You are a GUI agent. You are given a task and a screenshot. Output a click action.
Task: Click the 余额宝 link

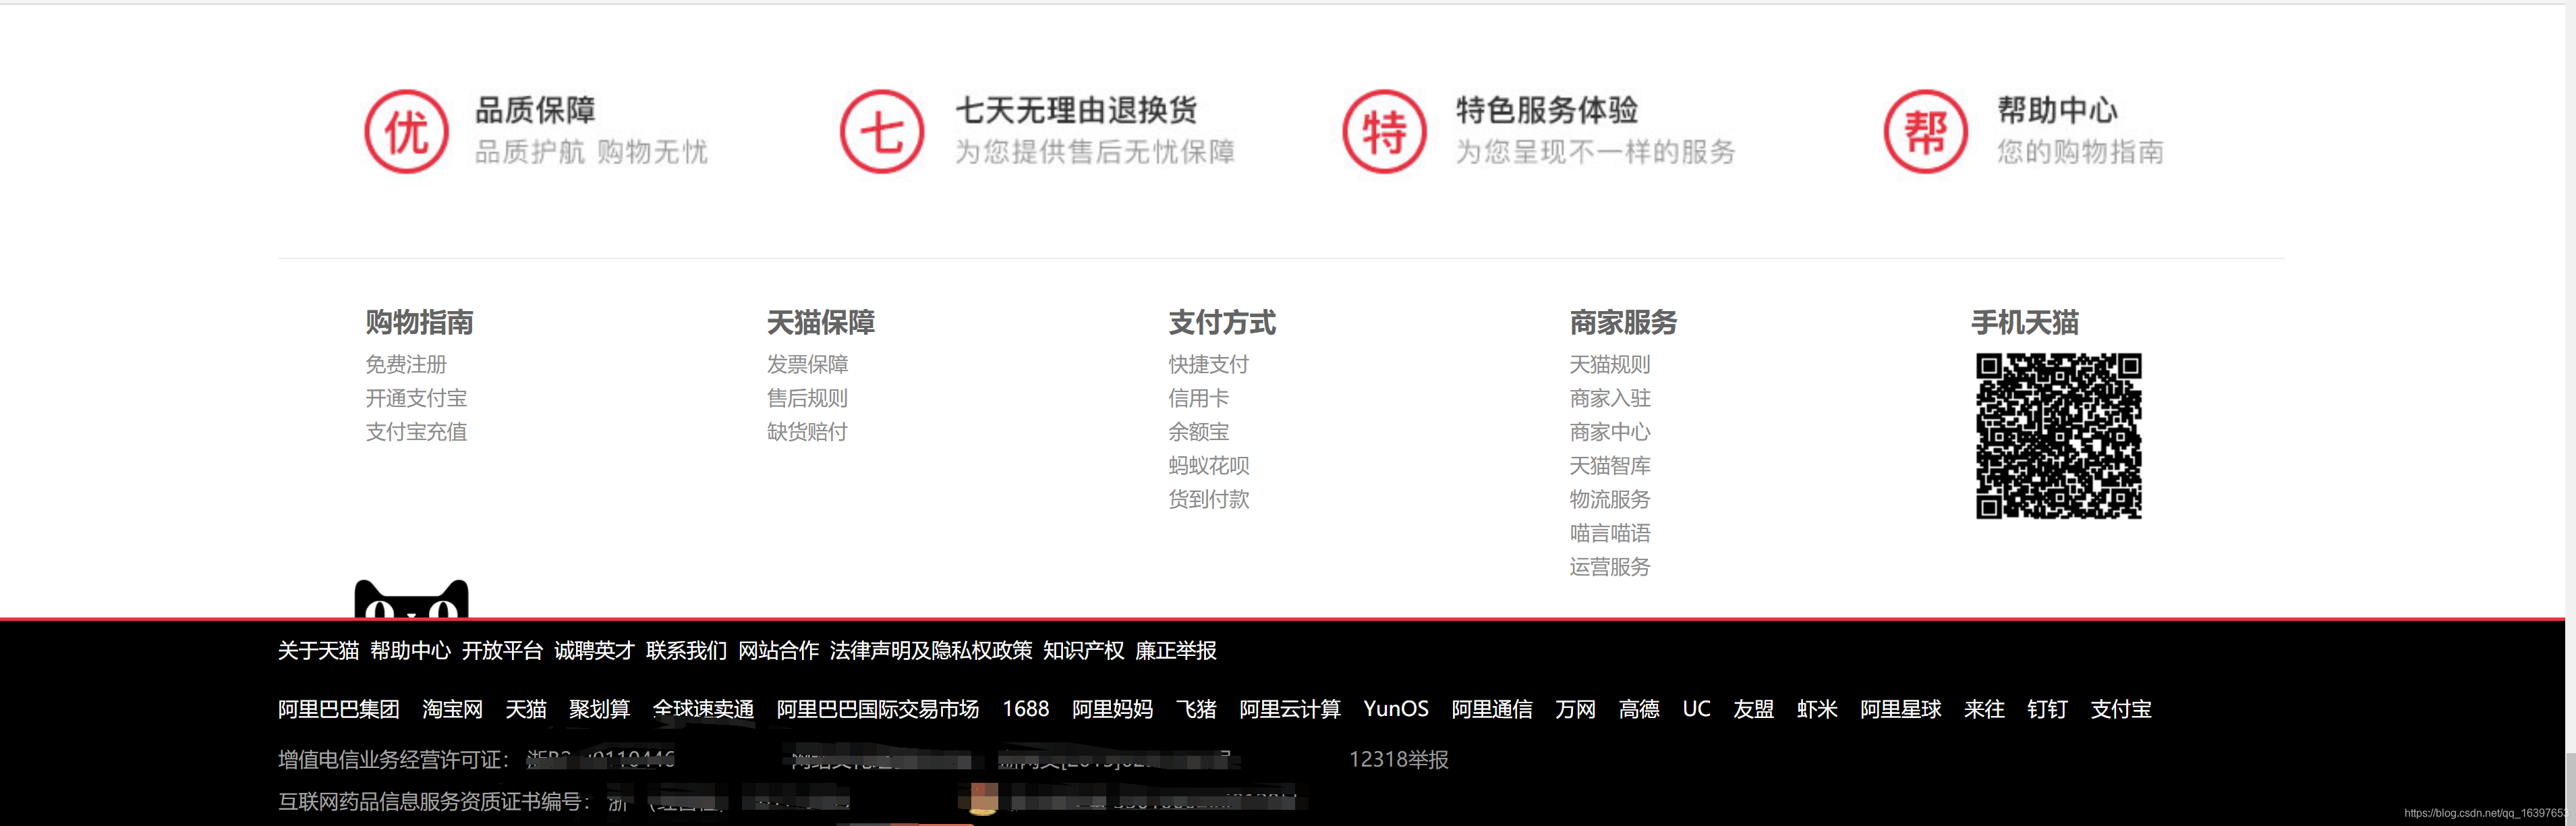coord(1199,431)
